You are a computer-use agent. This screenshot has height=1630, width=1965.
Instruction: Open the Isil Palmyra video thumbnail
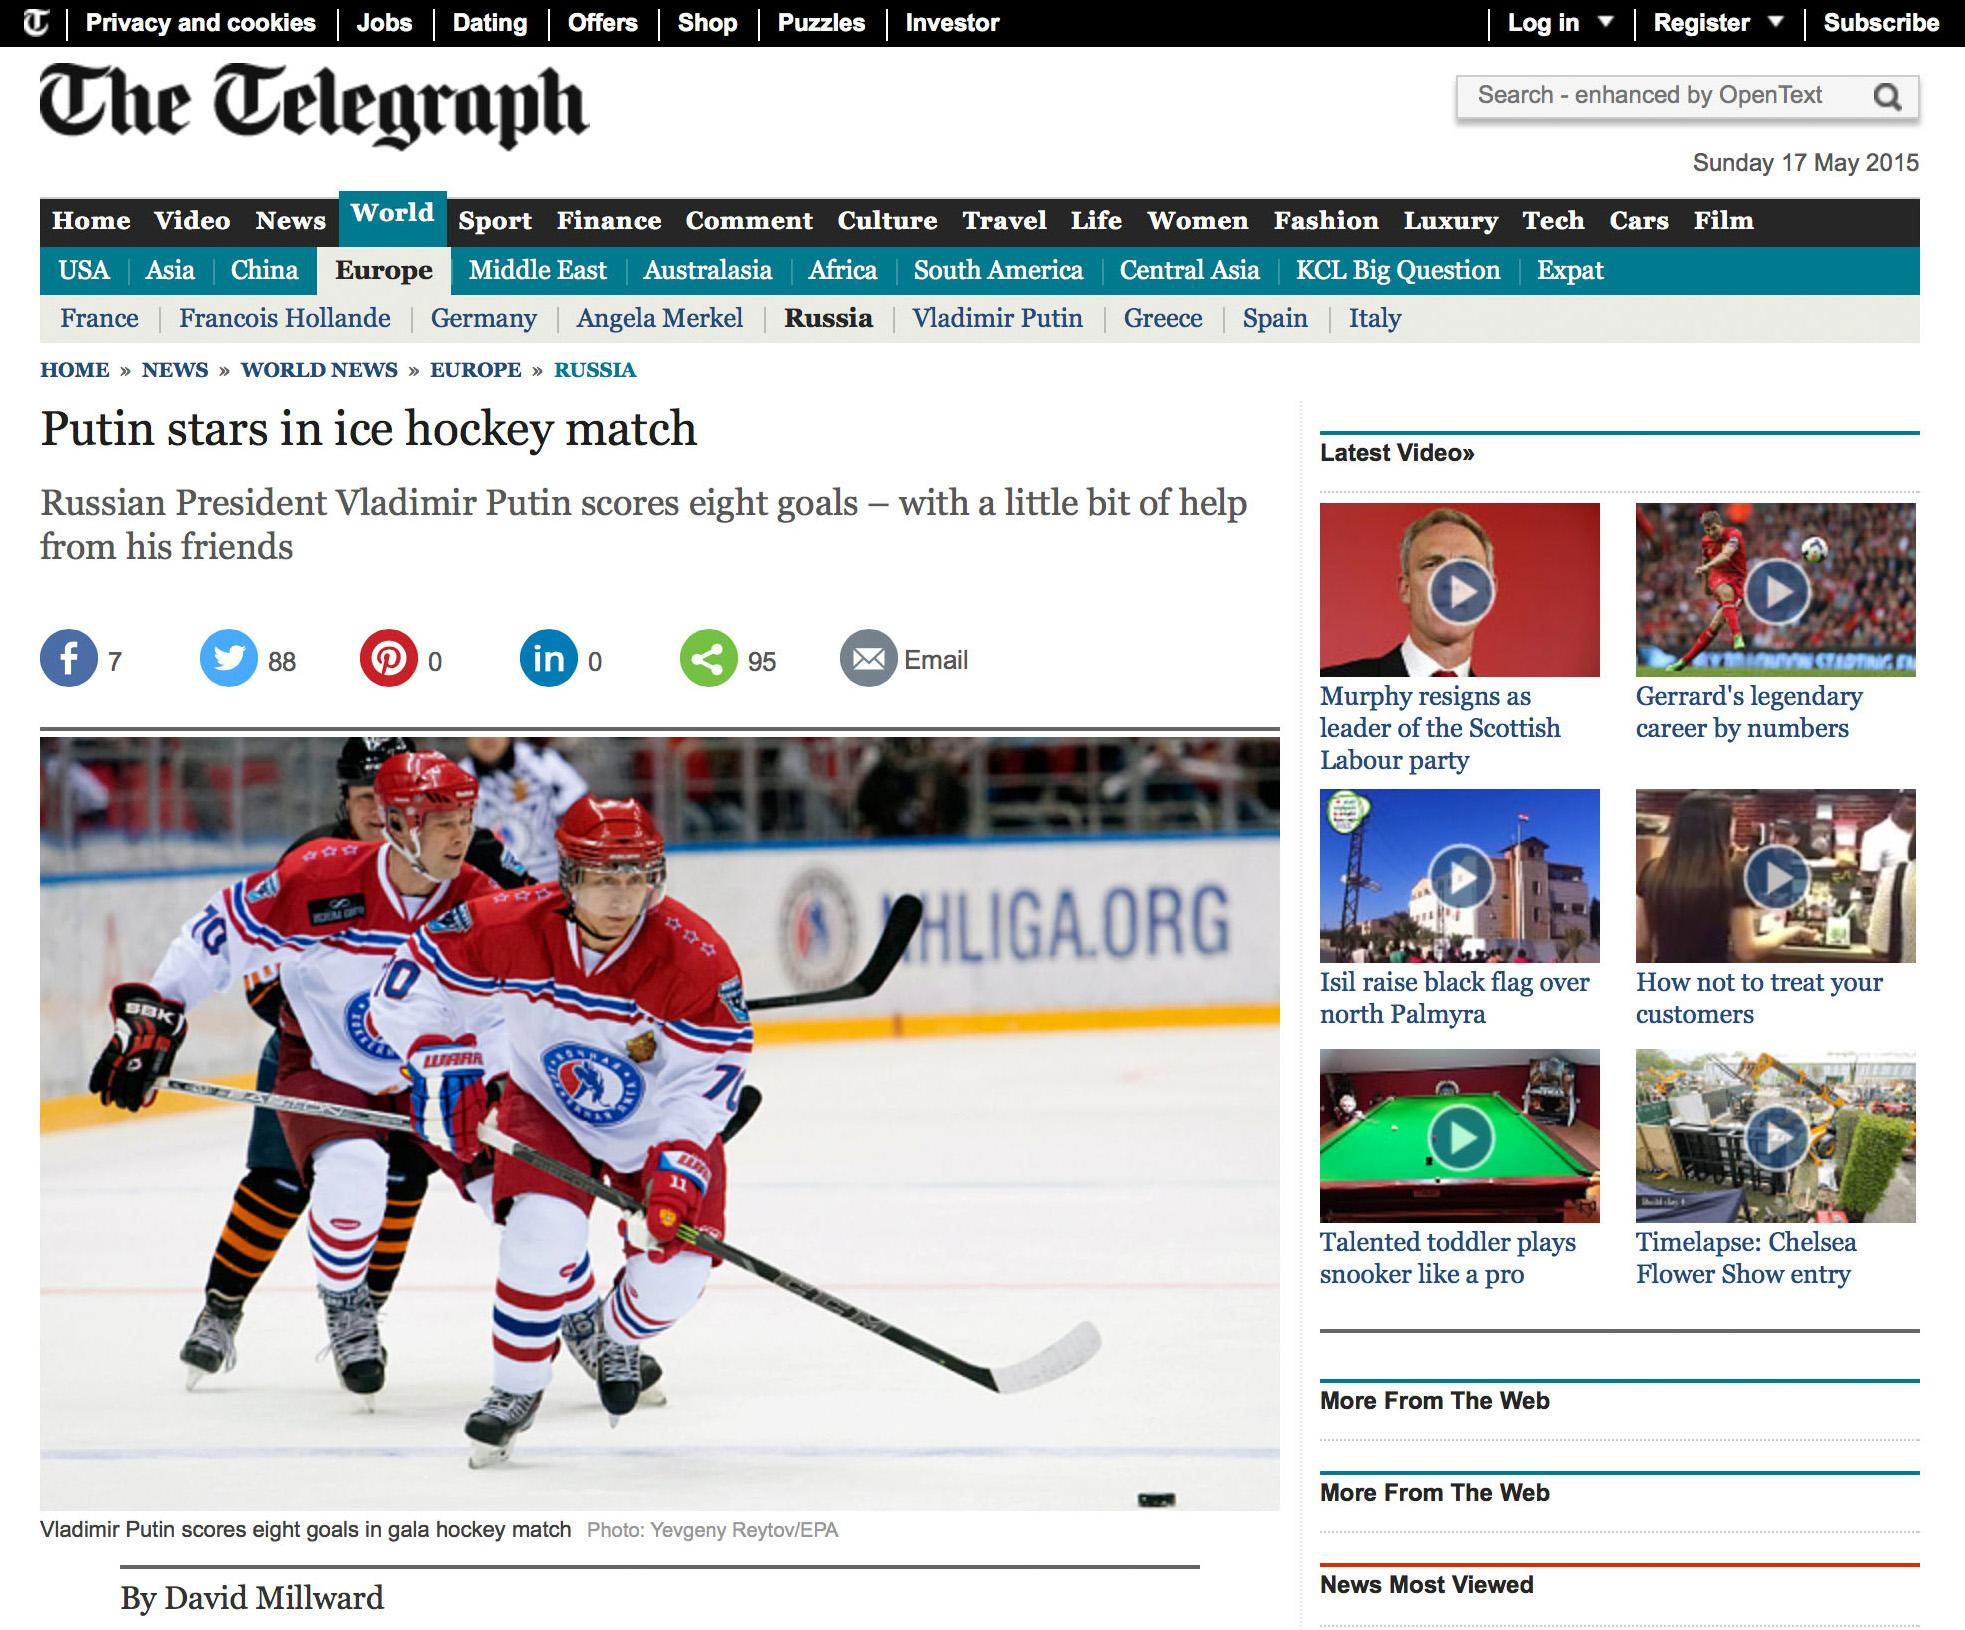tap(1459, 877)
